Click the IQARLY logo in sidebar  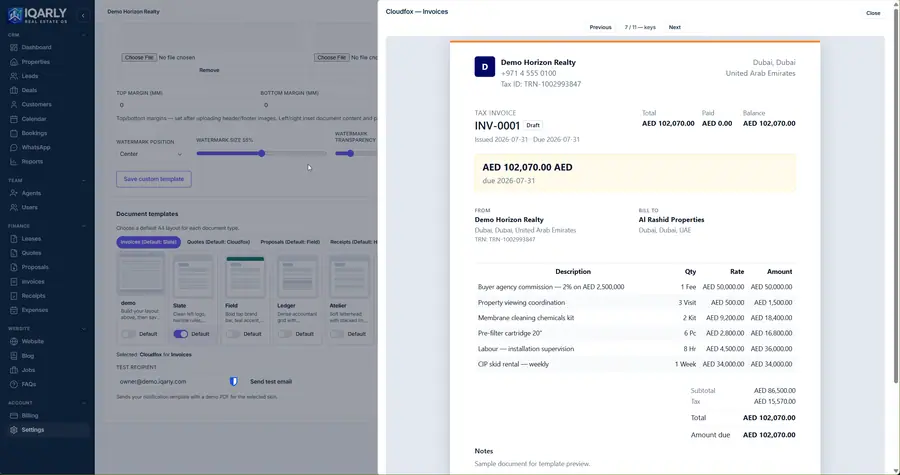point(37,15)
